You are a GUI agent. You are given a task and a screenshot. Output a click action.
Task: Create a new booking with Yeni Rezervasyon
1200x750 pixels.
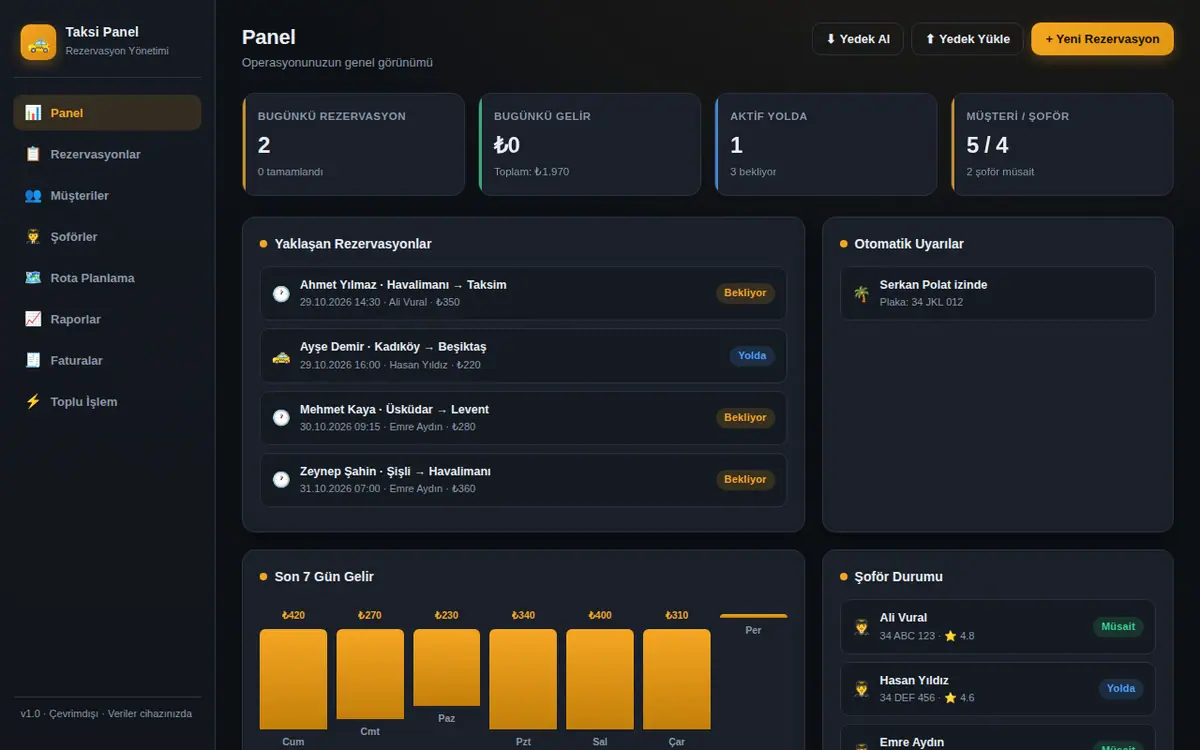point(1102,39)
